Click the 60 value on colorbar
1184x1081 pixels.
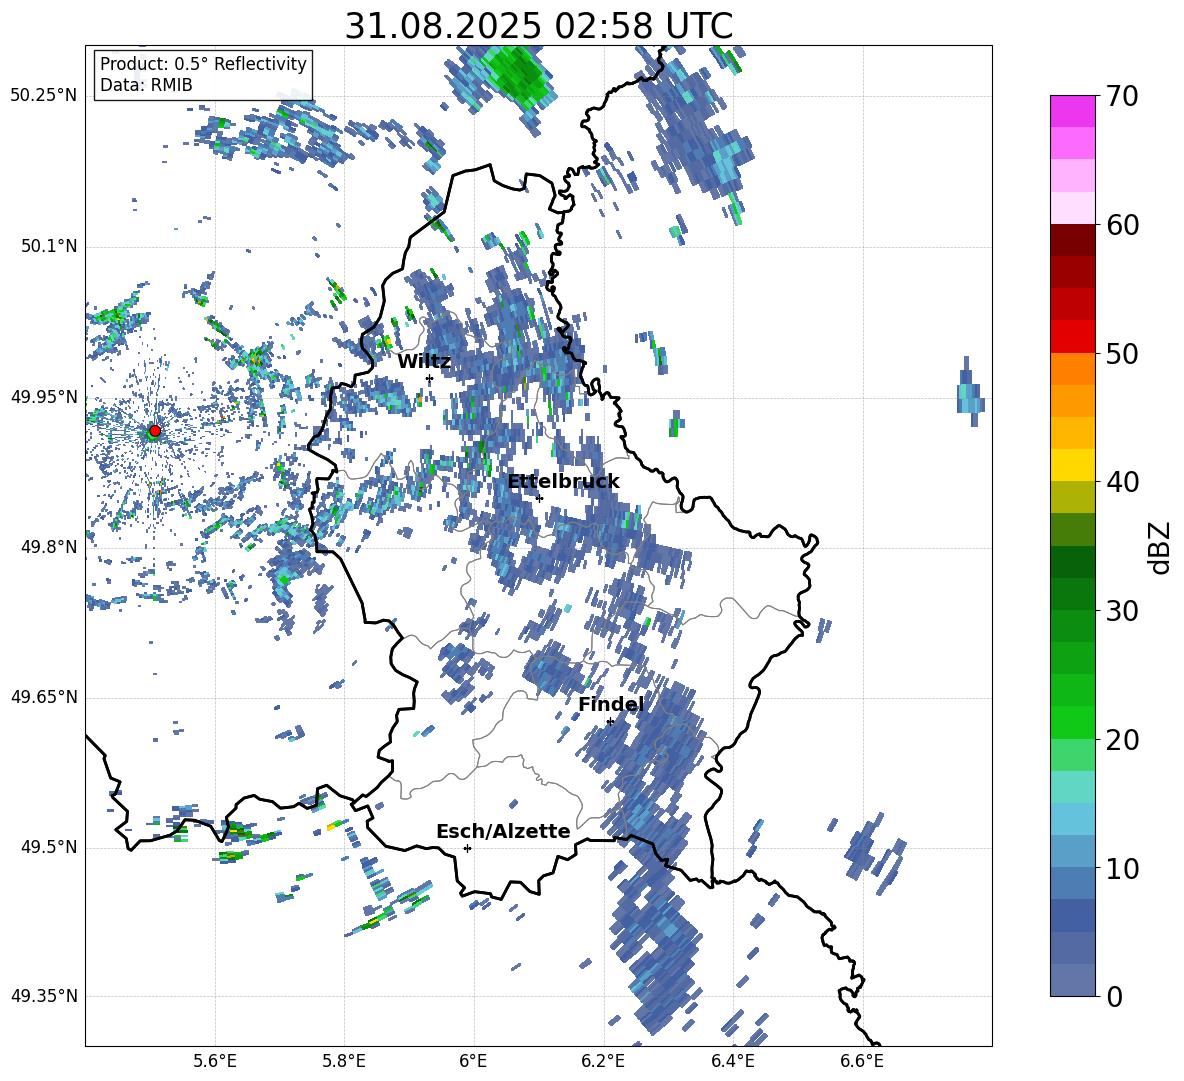tap(1122, 225)
